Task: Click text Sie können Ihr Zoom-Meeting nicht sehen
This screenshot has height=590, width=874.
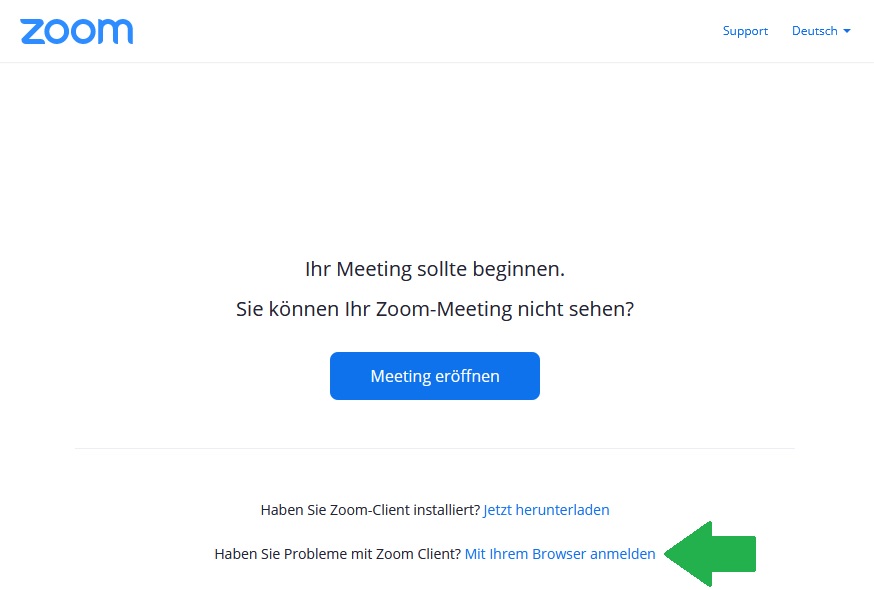Action: (435, 308)
